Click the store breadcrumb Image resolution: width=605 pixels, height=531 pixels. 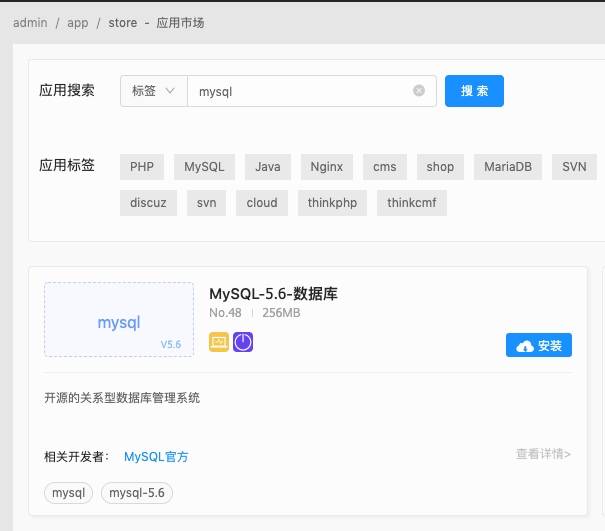(x=123, y=23)
